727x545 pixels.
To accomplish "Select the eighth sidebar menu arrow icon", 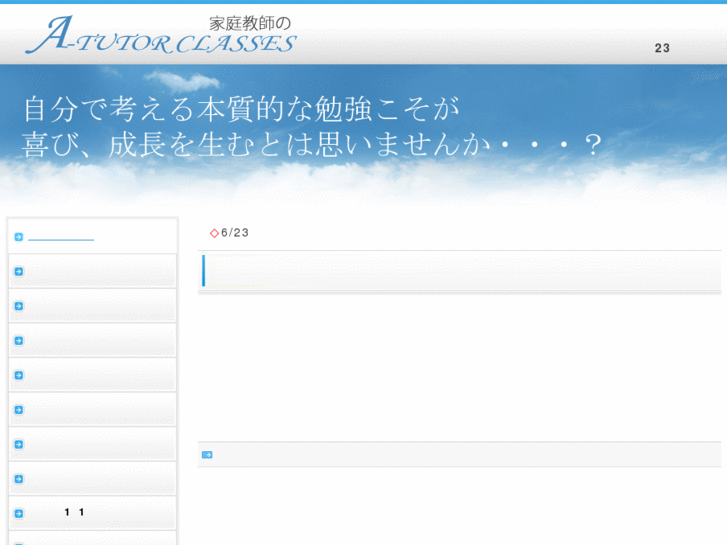I will pos(19,479).
